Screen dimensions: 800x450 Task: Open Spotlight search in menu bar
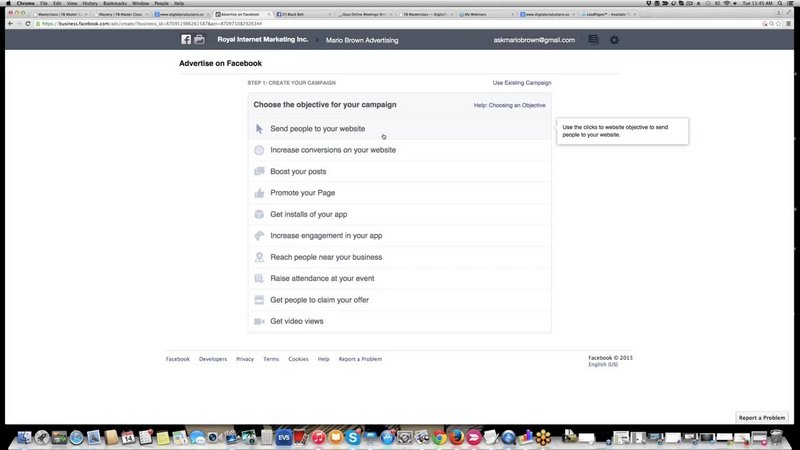point(780,3)
